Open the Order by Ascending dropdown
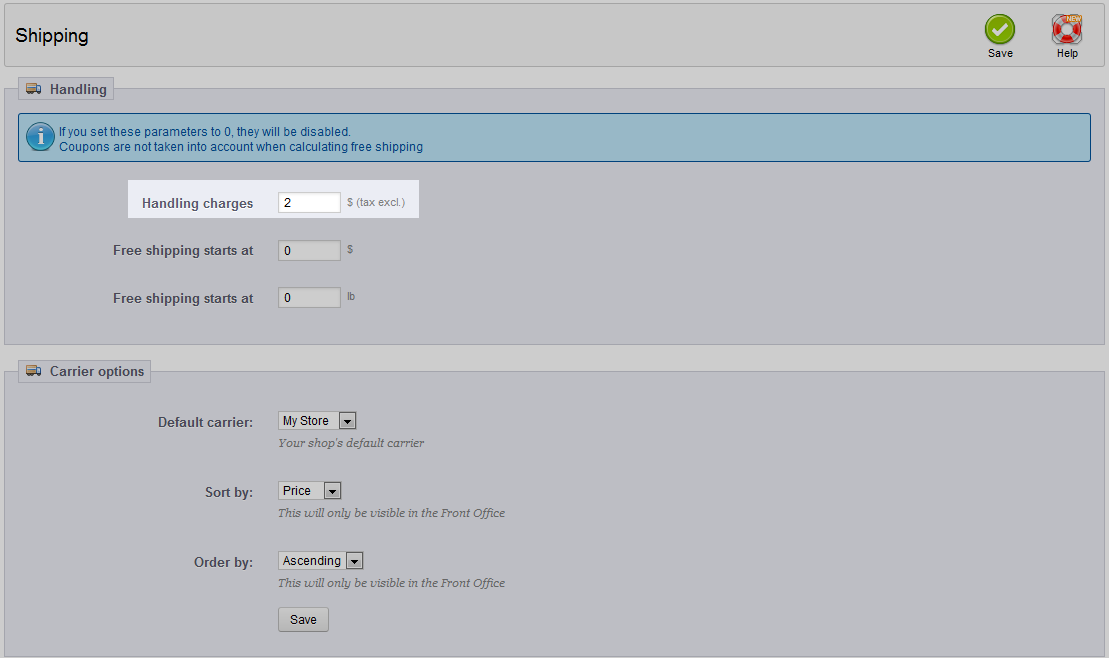 pos(321,561)
